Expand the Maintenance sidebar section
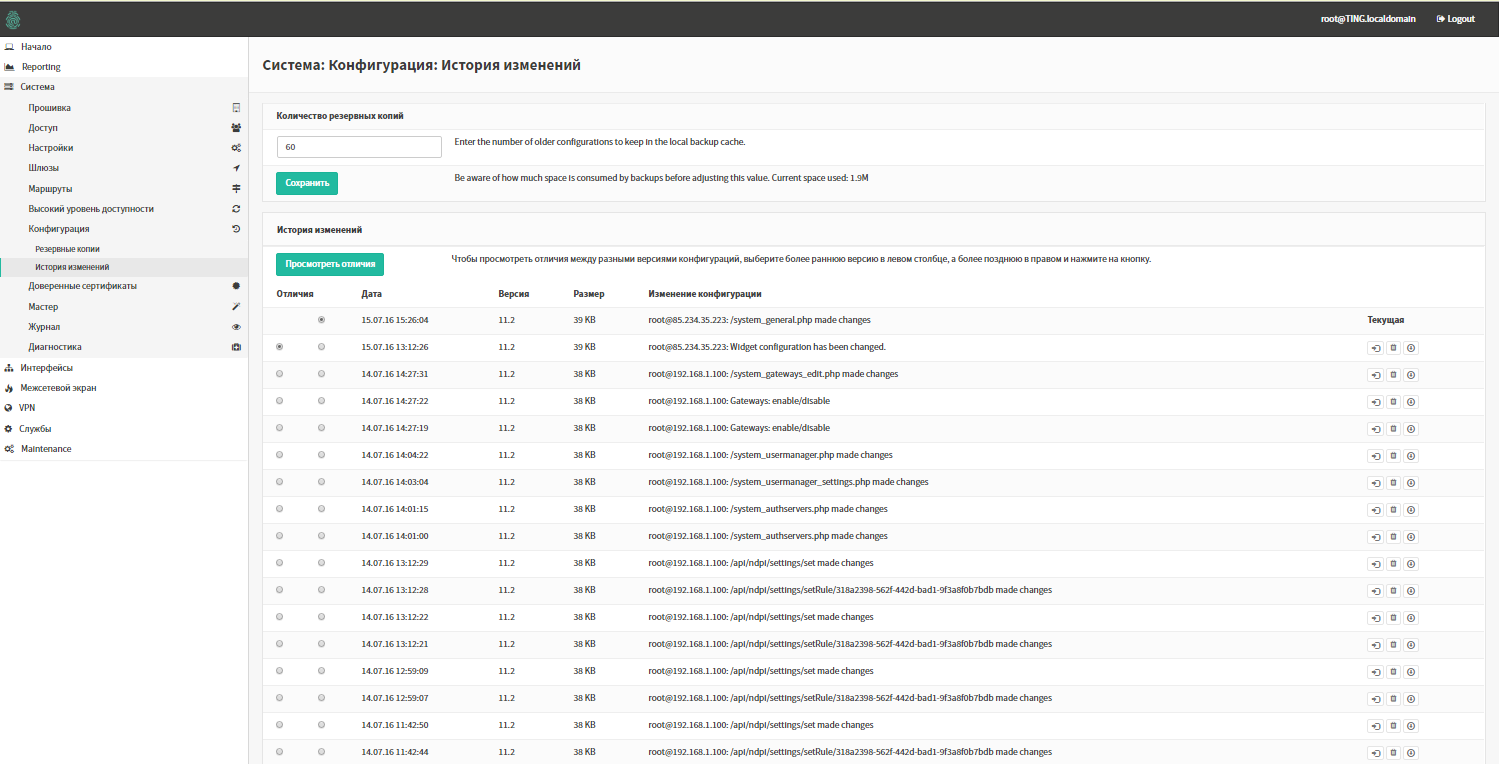The image size is (1499, 764). [x=46, y=449]
